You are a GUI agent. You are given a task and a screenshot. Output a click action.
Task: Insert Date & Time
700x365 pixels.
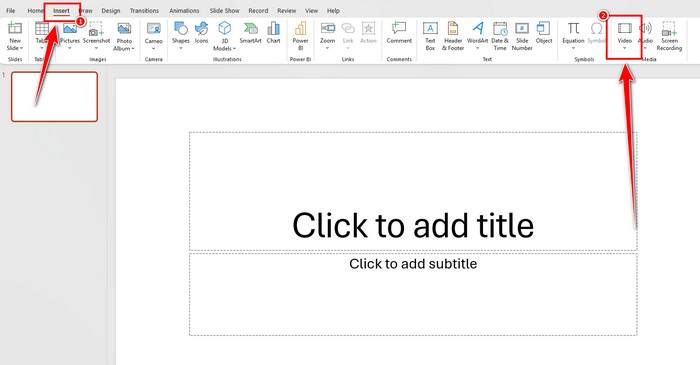pos(500,36)
